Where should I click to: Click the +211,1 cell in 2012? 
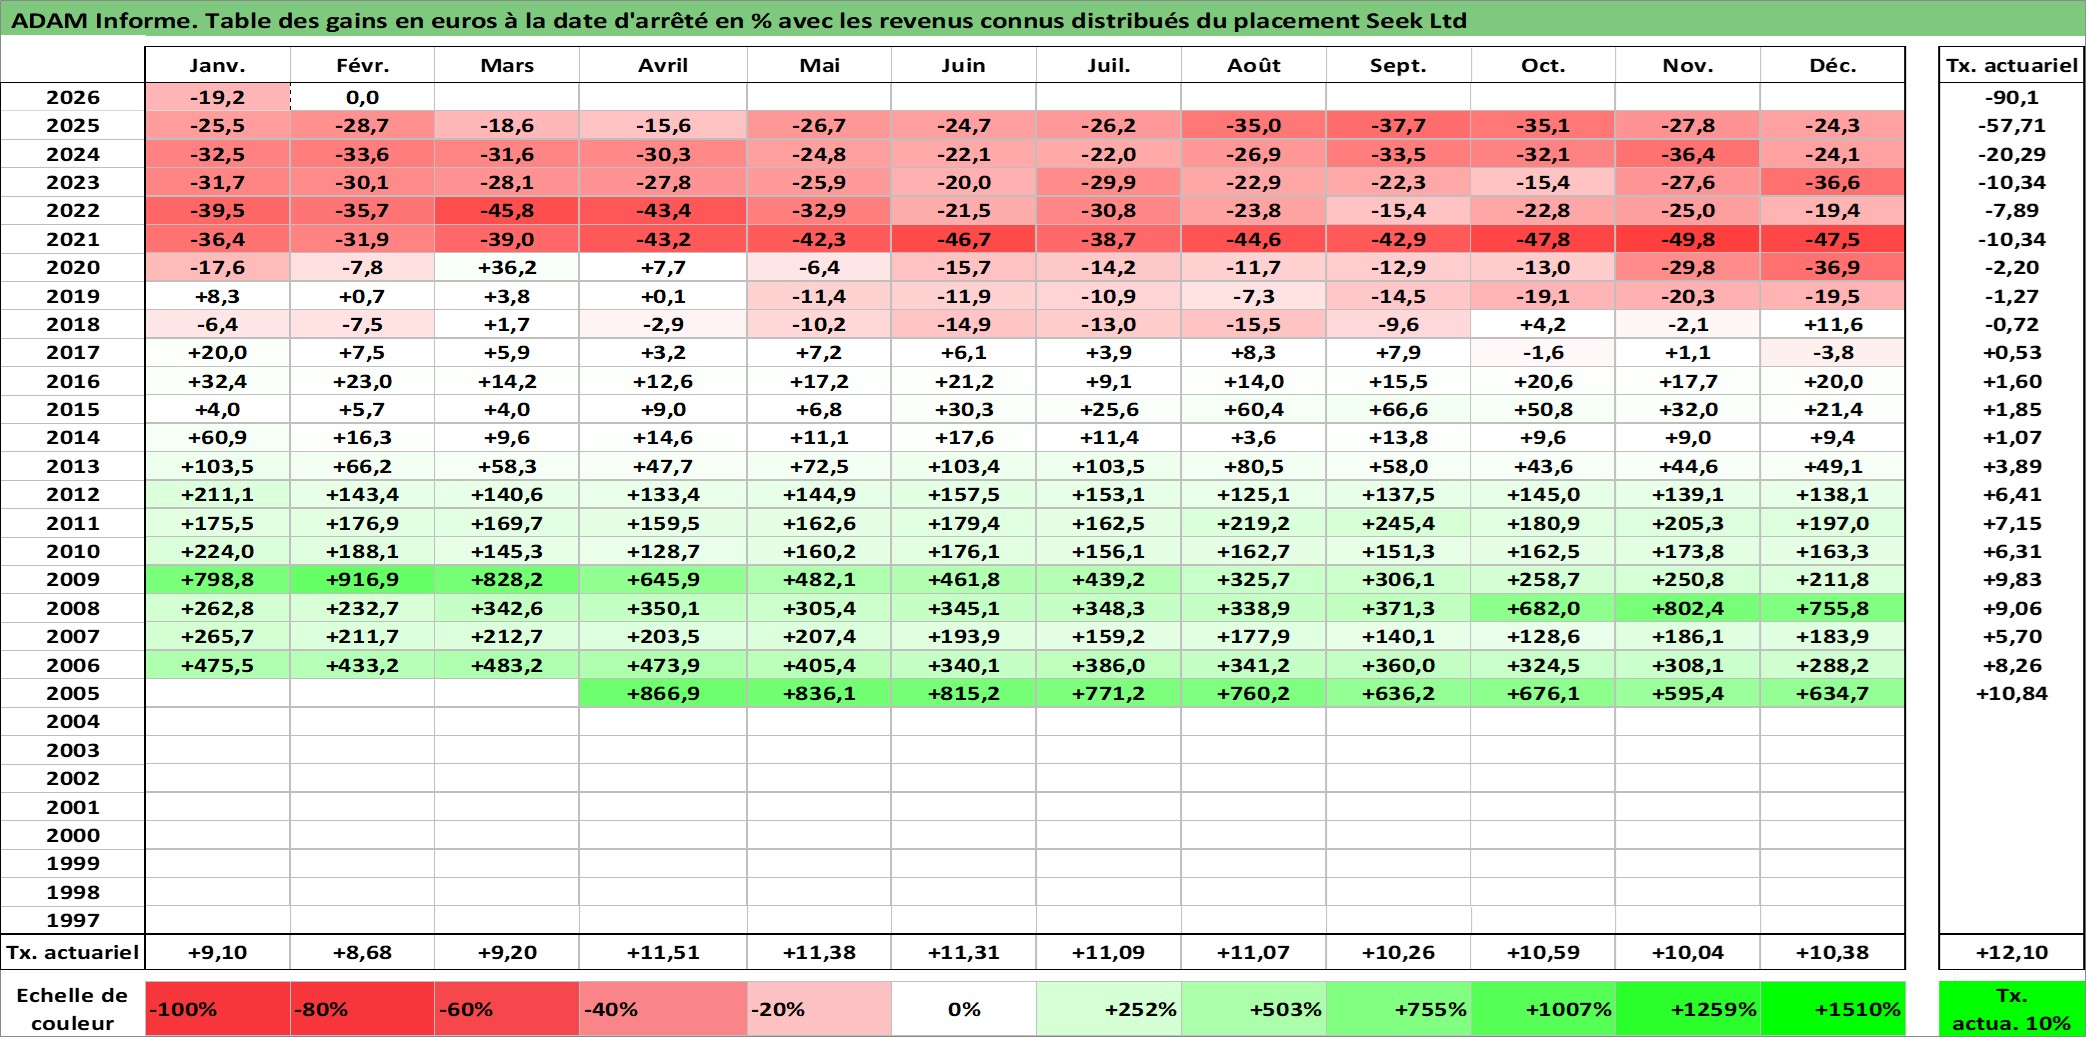(218, 494)
